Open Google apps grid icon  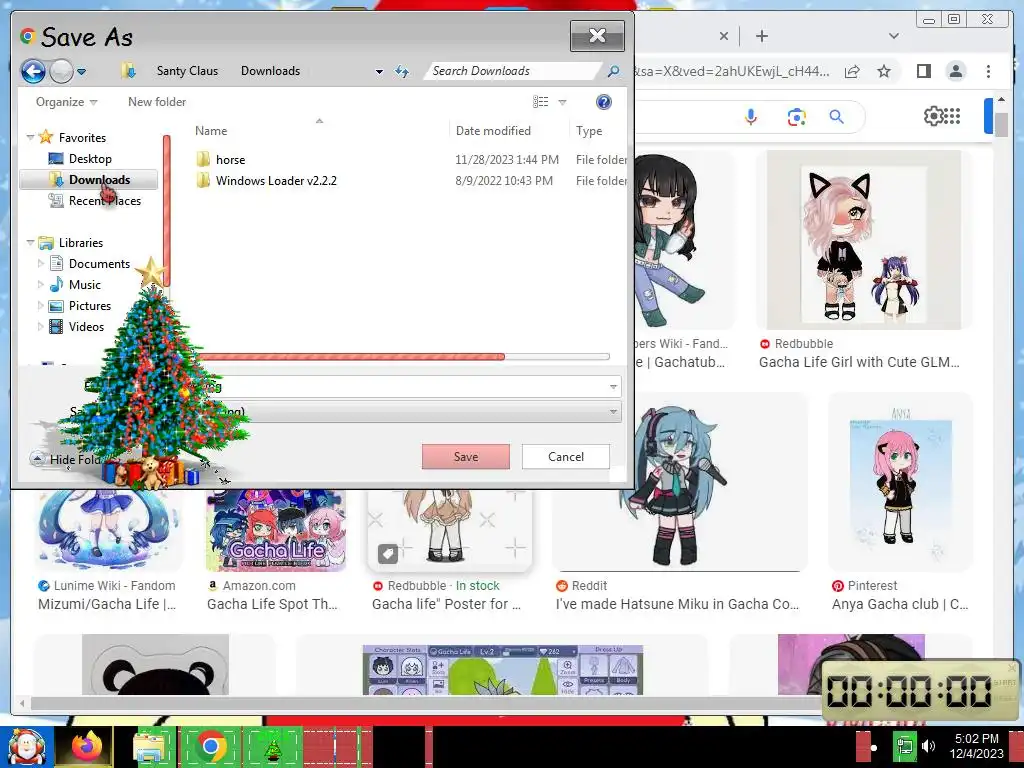(952, 116)
